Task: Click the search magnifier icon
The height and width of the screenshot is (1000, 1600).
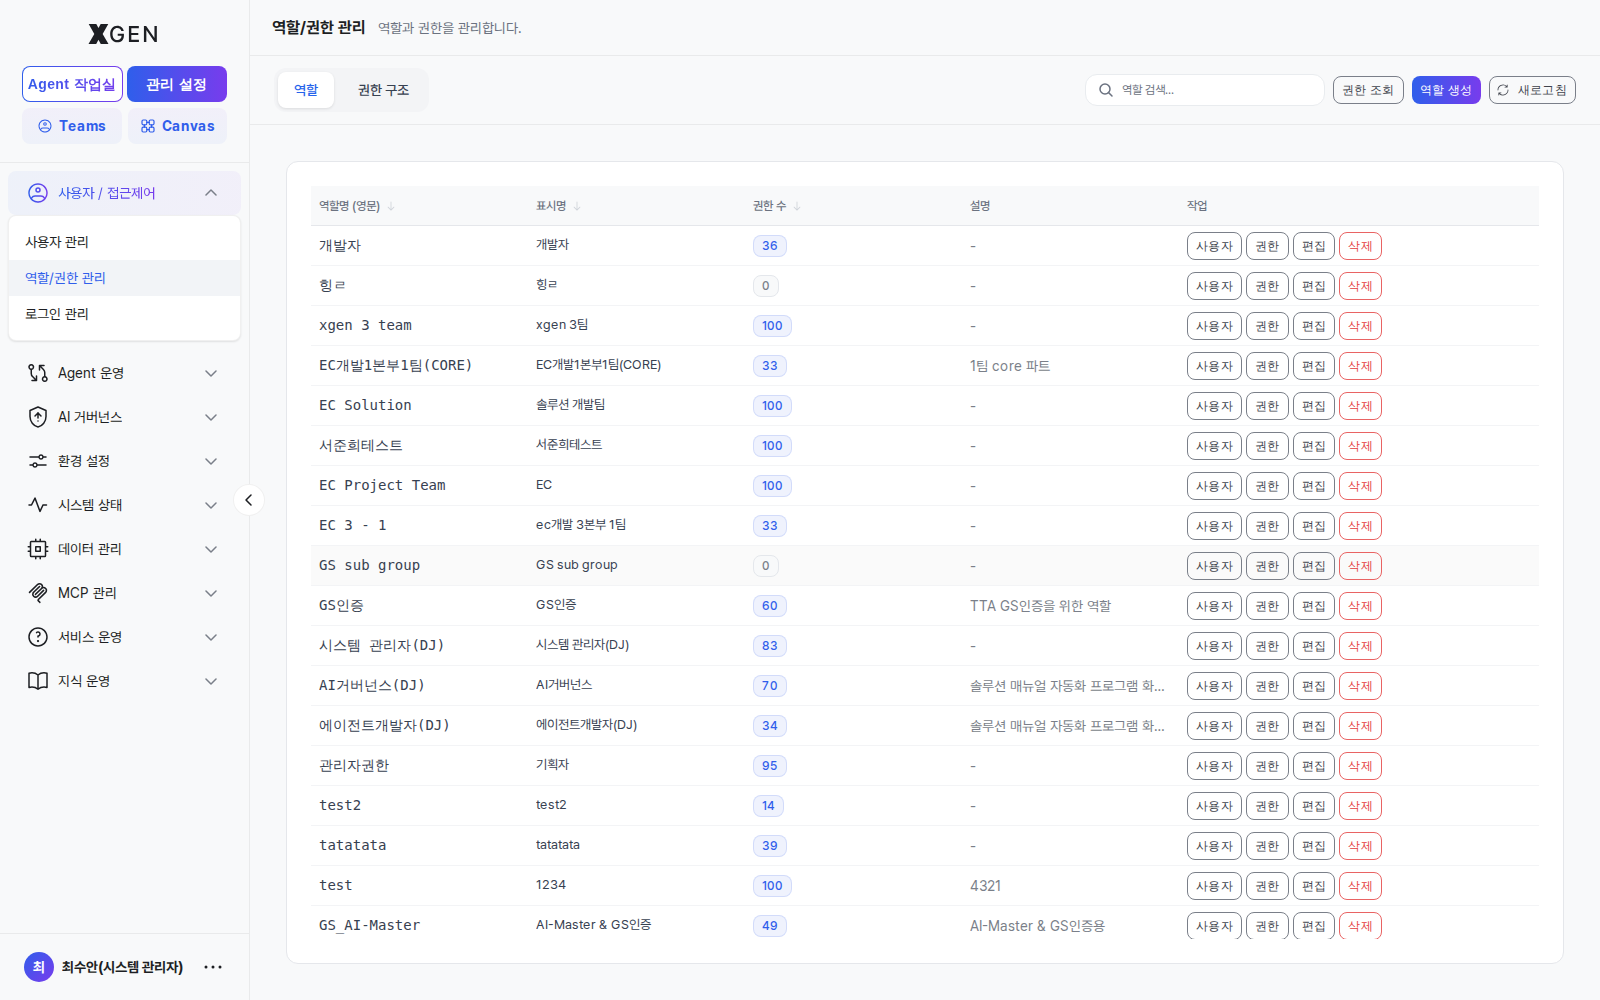Action: coord(1106,90)
